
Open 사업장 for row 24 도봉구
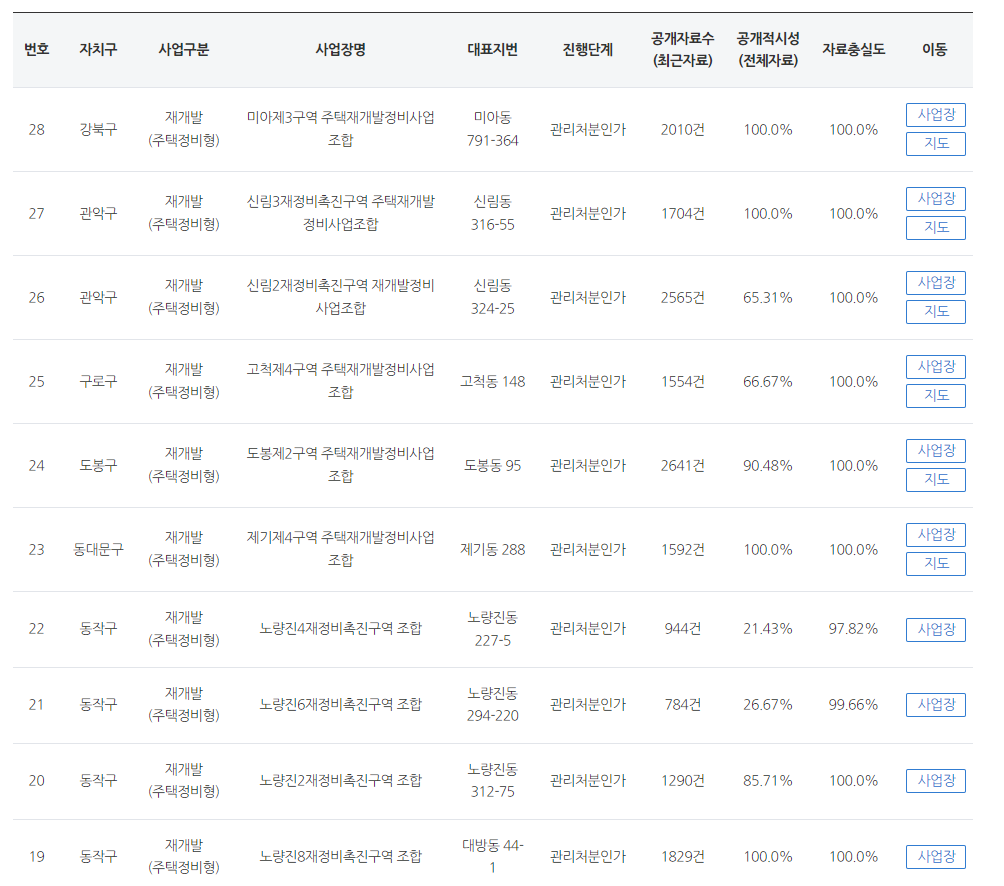pos(935,451)
